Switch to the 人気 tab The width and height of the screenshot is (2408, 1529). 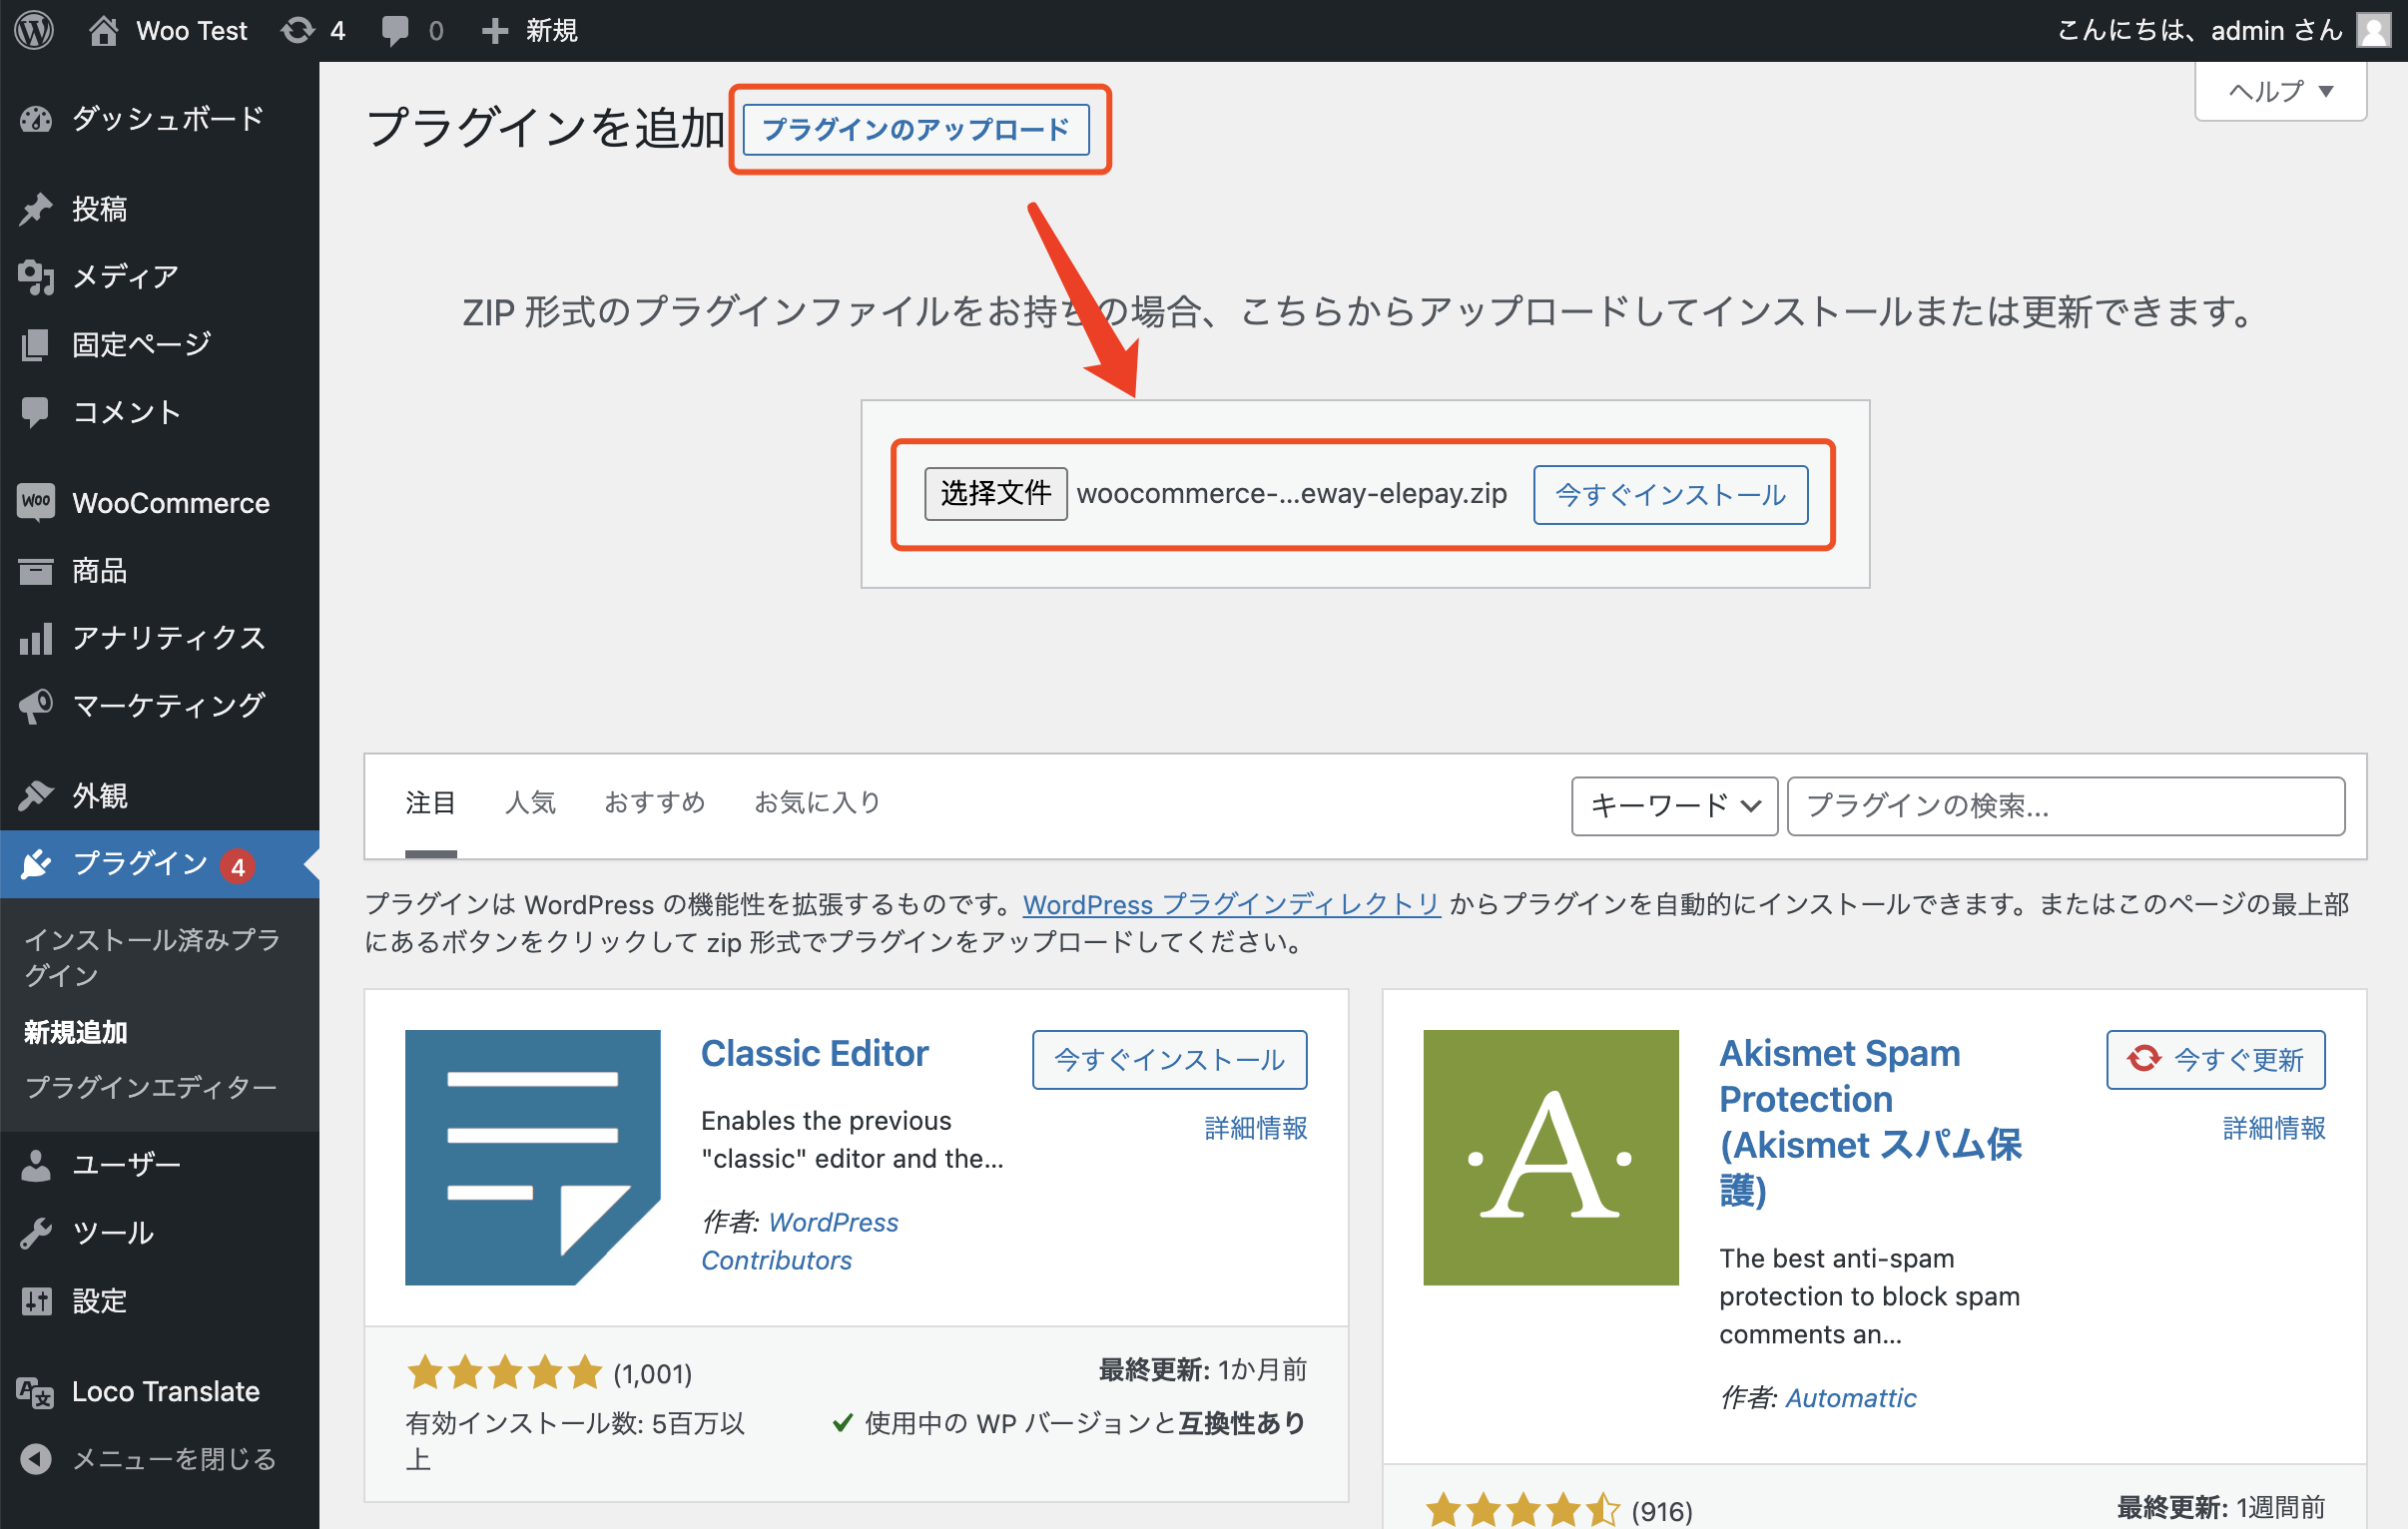coord(530,803)
